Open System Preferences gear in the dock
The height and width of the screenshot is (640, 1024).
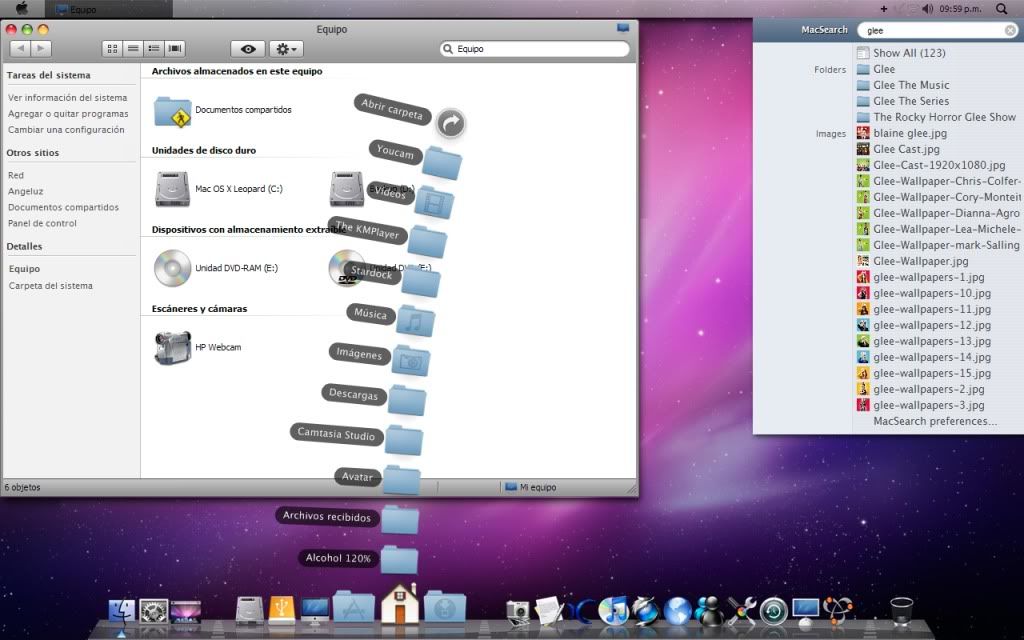click(x=154, y=612)
